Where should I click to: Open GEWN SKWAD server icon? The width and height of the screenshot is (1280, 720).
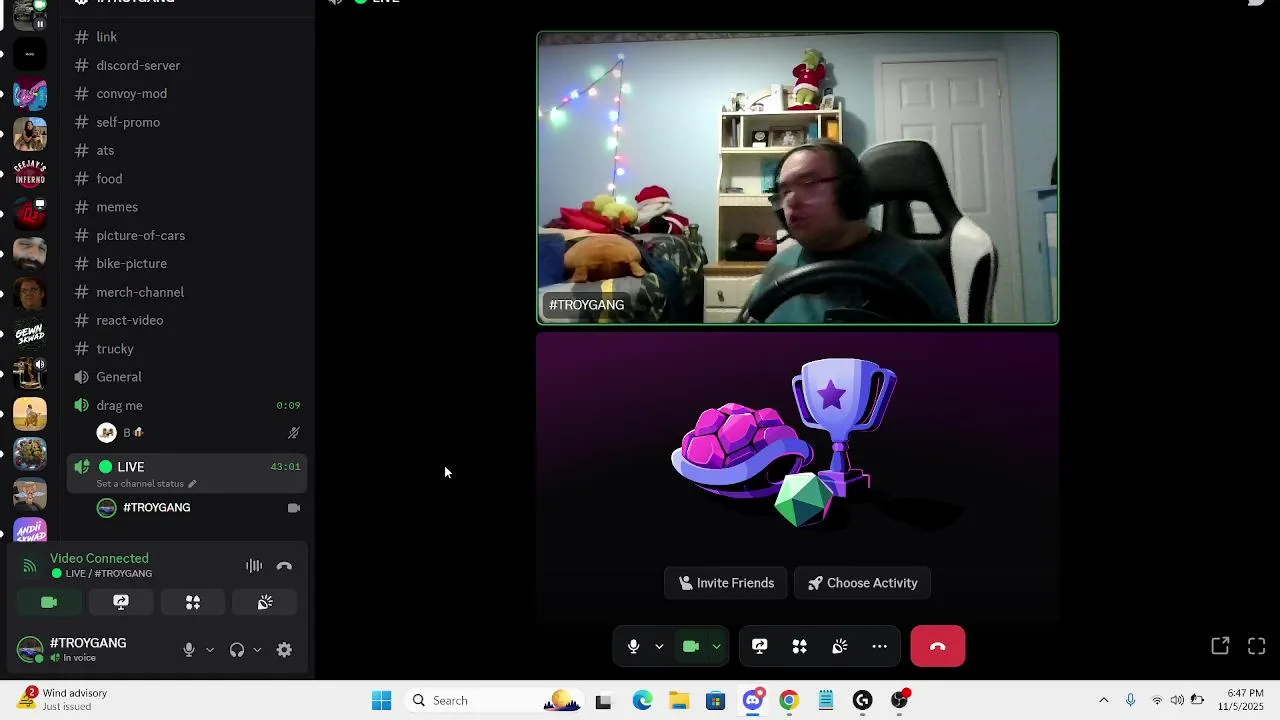coord(30,334)
